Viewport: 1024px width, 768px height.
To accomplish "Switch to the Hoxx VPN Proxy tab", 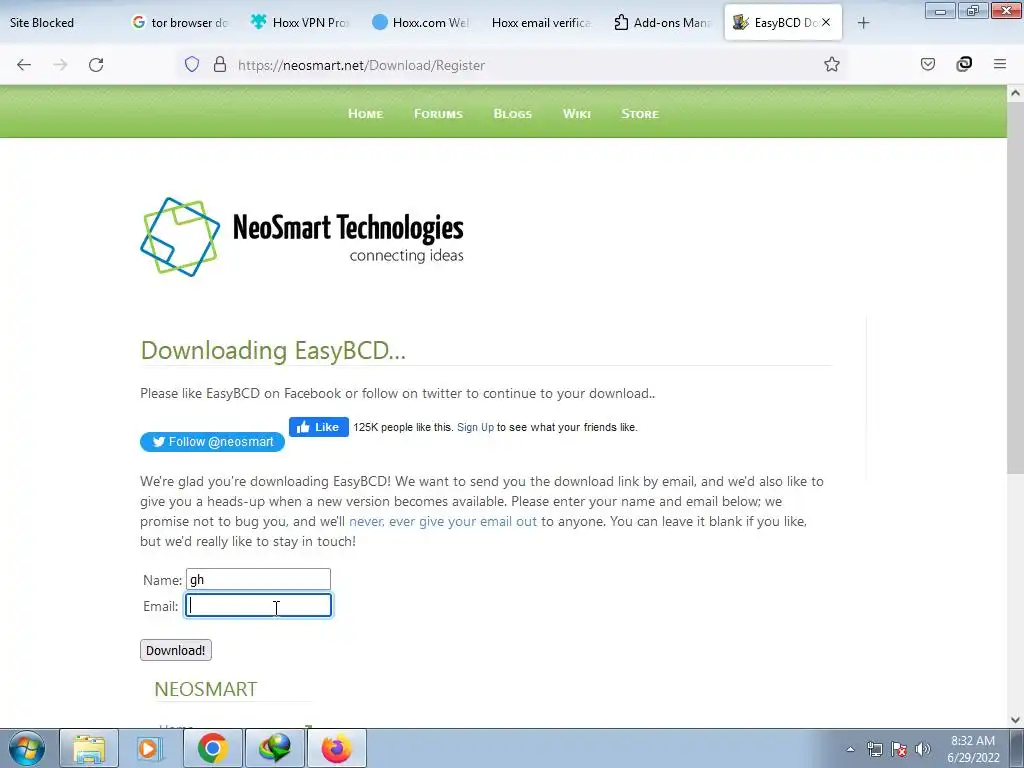I will click(x=300, y=23).
